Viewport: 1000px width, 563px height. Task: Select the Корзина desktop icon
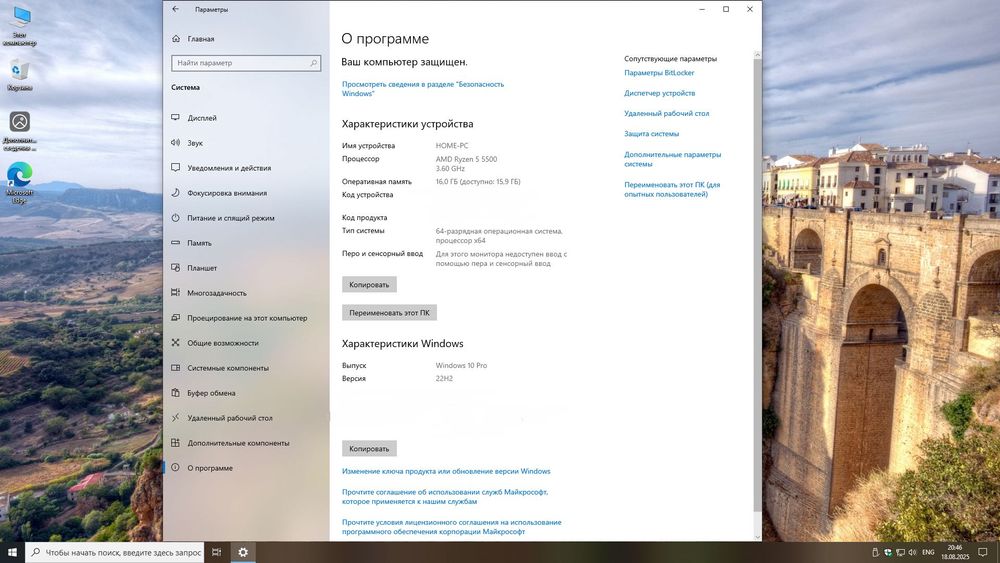pyautogui.click(x=20, y=75)
